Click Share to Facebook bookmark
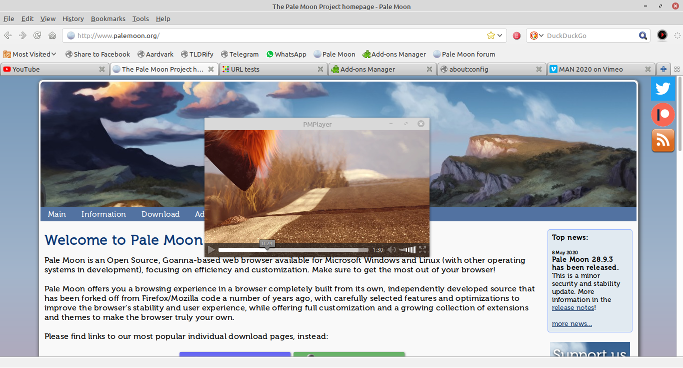The height and width of the screenshot is (368, 683). tap(98, 54)
